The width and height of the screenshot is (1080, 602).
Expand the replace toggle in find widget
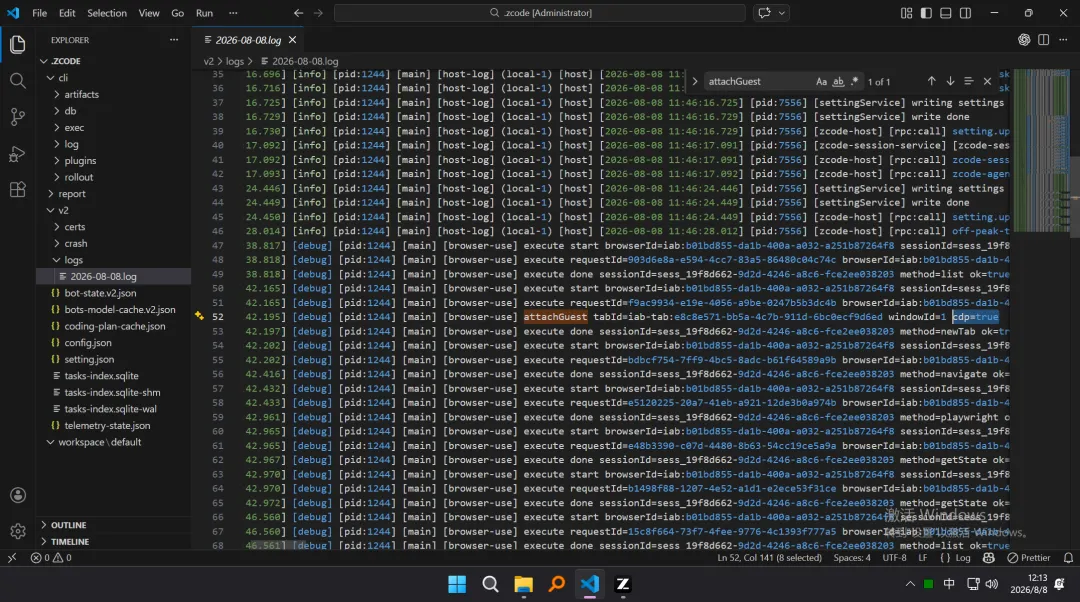pos(694,81)
